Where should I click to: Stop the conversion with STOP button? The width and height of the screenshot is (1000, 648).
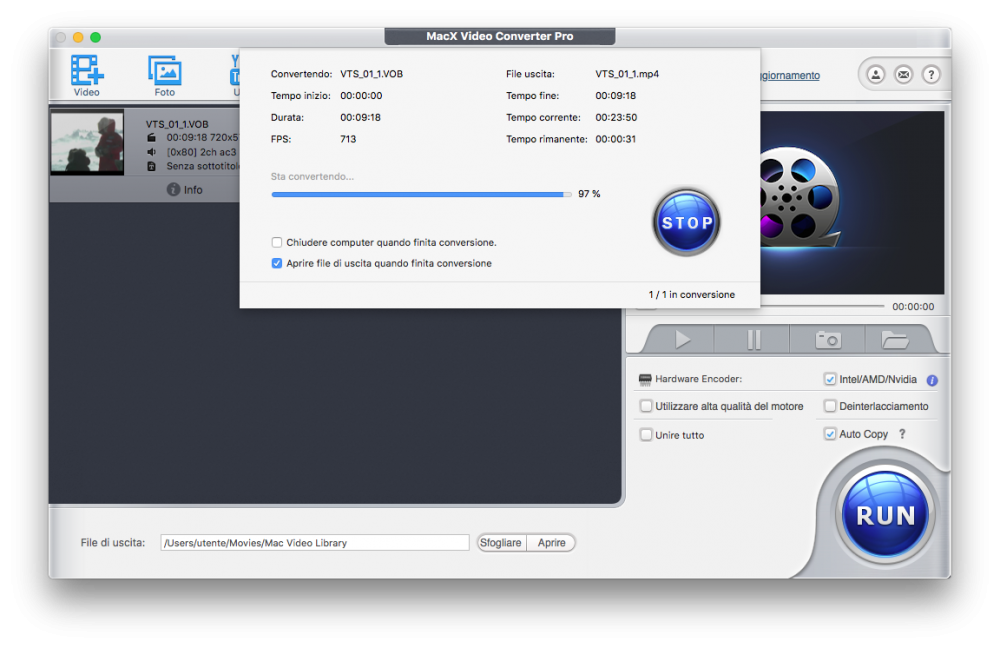686,223
